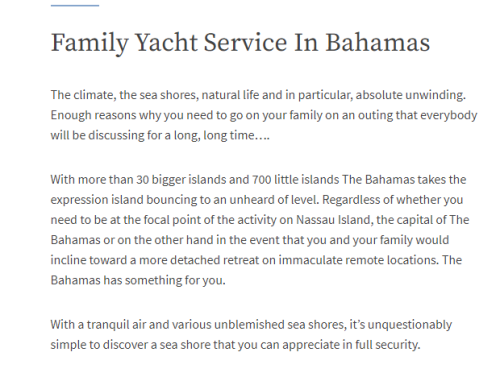Click the 'Family Yacht Service In Bahamas' heading

(240, 43)
